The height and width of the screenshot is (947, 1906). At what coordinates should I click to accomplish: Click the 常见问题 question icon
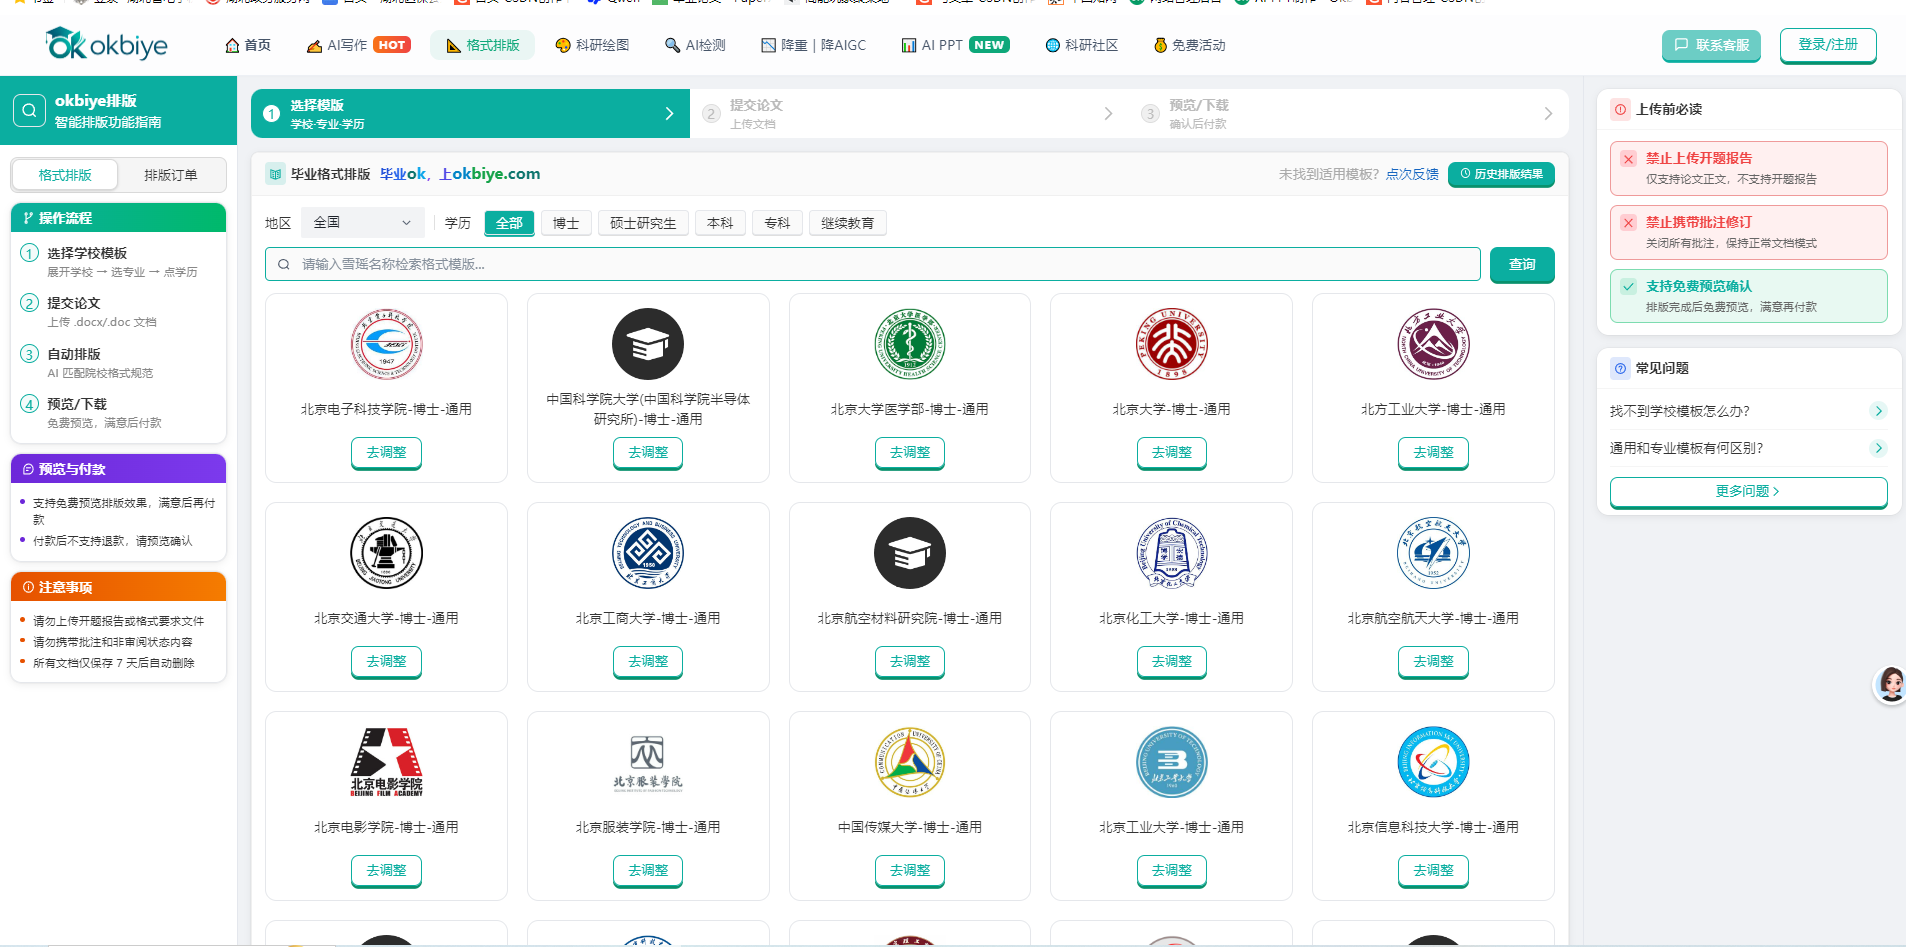point(1620,368)
